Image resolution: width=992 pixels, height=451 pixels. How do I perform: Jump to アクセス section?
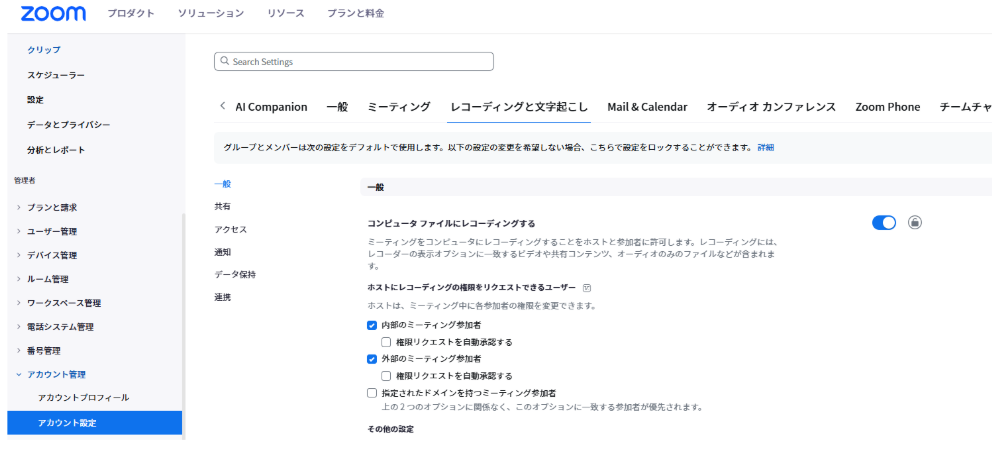(x=230, y=229)
